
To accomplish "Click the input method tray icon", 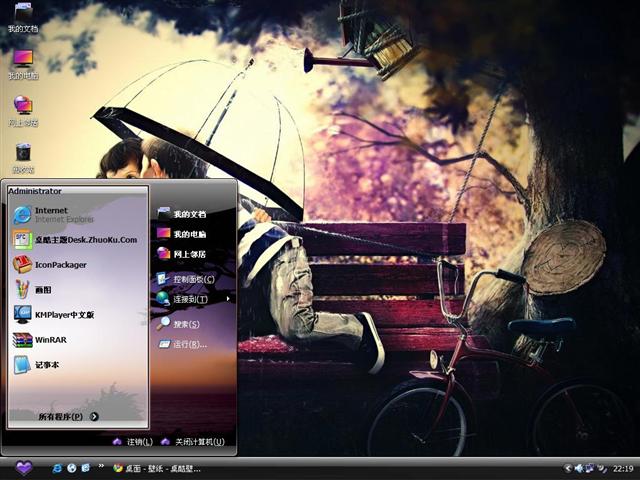I will click(602, 469).
